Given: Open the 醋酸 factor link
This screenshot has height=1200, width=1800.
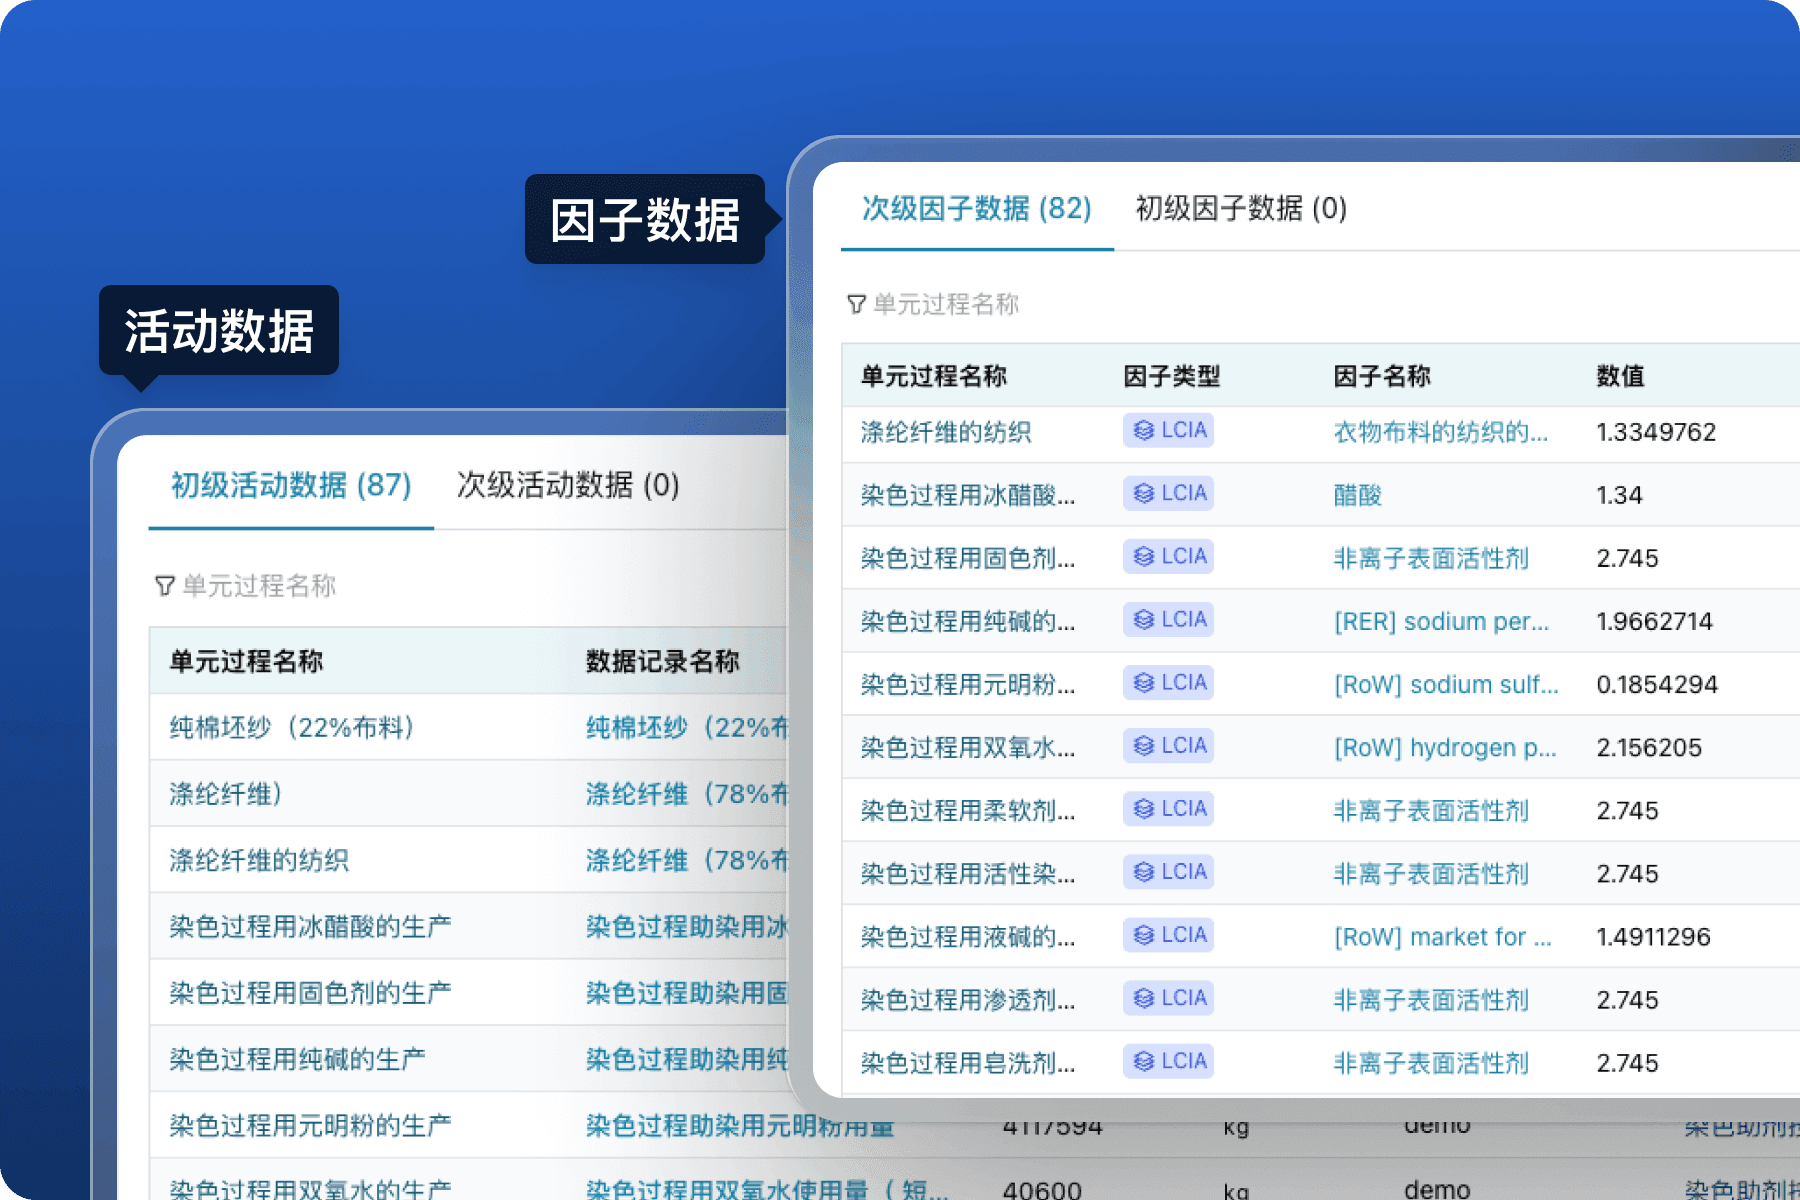Looking at the screenshot, I should 1357,494.
